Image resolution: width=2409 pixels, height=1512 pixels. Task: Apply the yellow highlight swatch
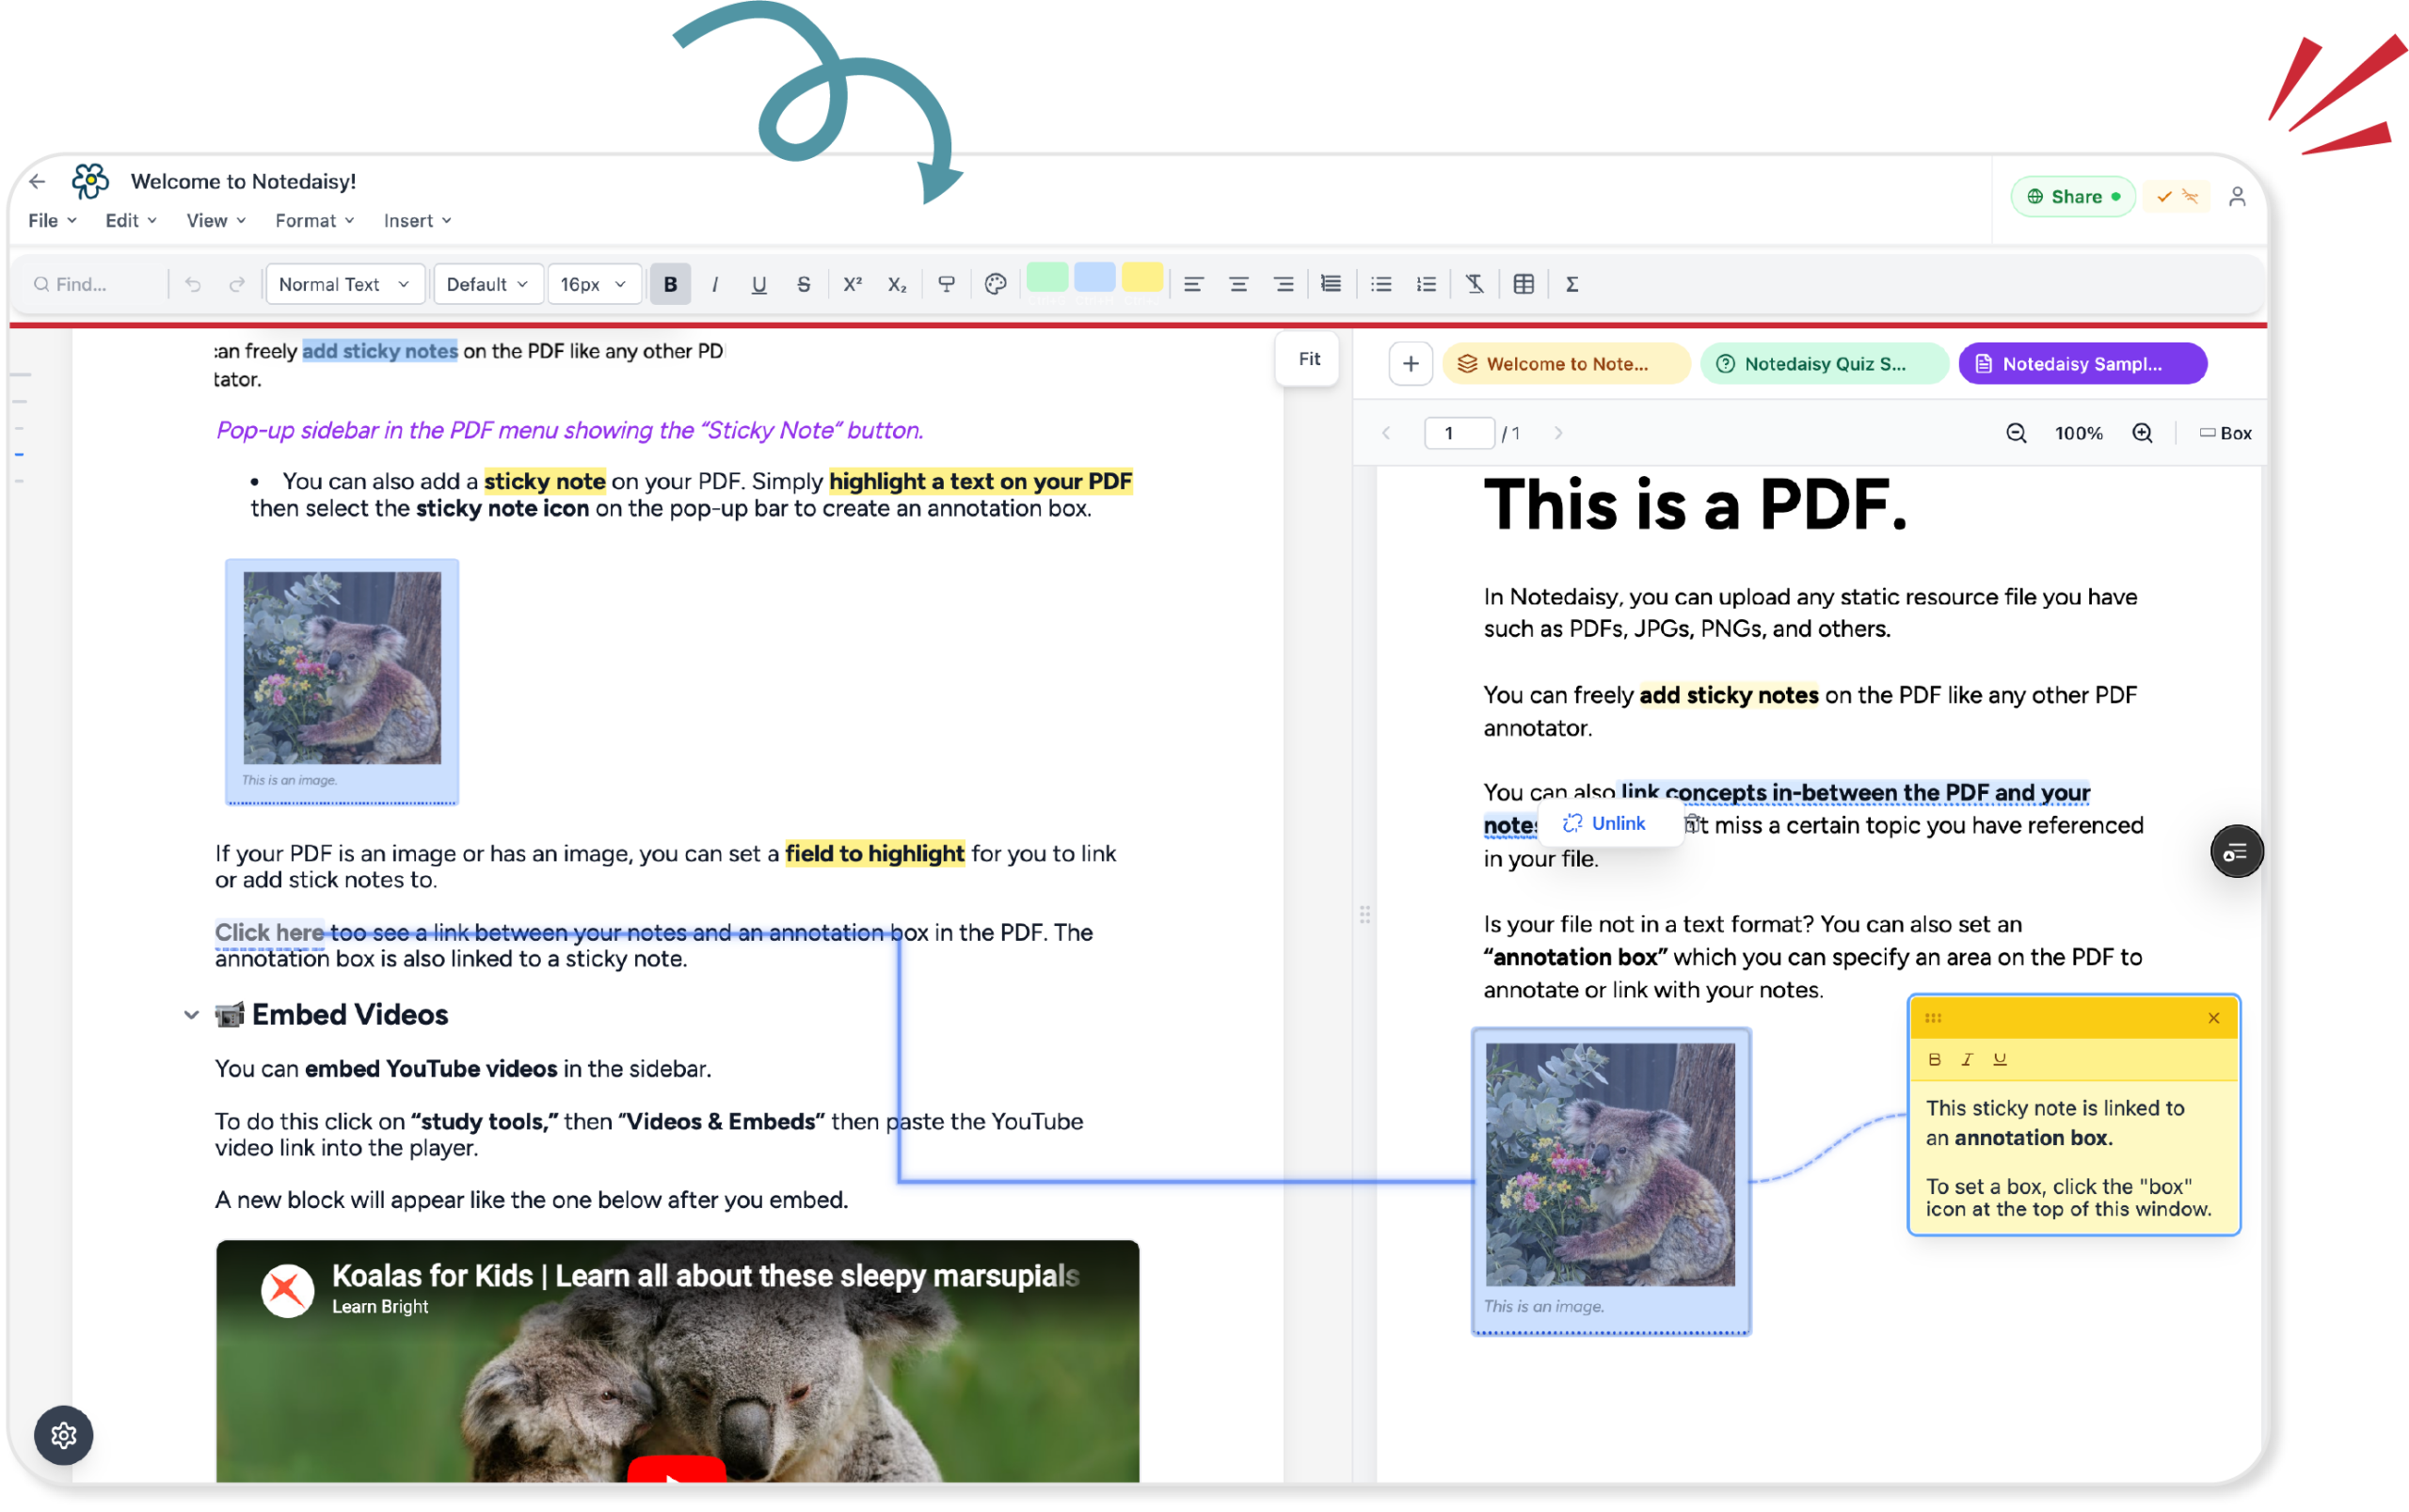click(1143, 278)
